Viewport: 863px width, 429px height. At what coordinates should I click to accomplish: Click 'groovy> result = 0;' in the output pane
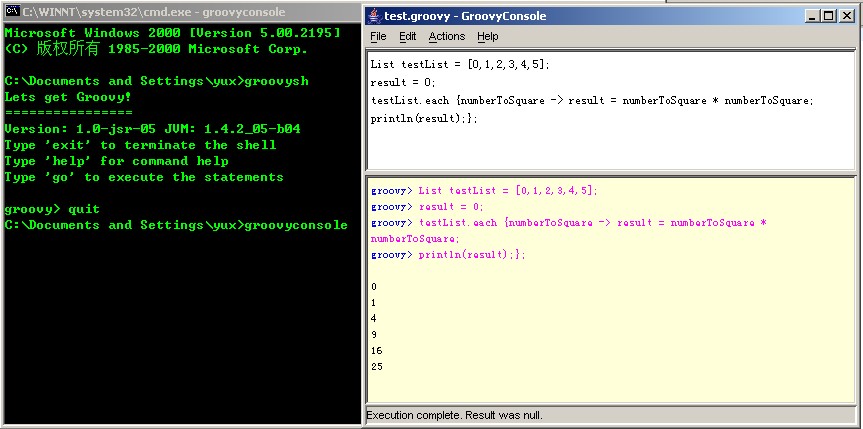pyautogui.click(x=427, y=207)
